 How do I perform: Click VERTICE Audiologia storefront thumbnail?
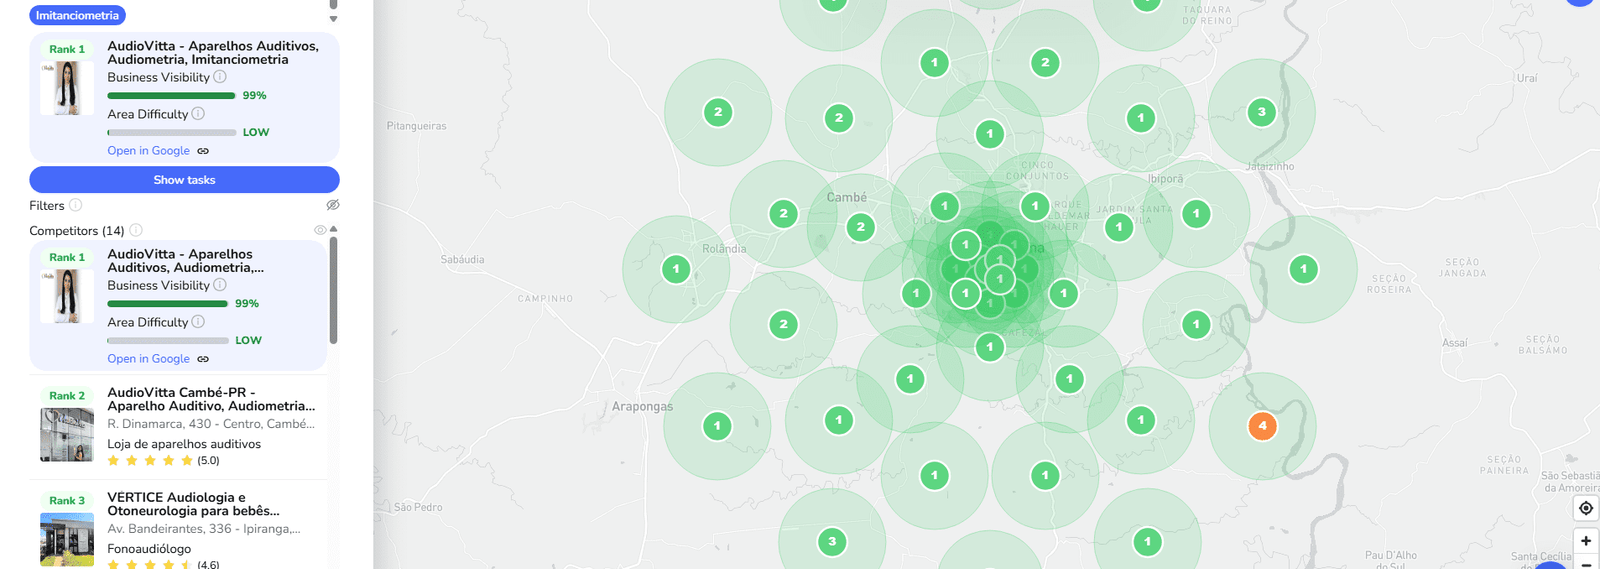tap(67, 539)
